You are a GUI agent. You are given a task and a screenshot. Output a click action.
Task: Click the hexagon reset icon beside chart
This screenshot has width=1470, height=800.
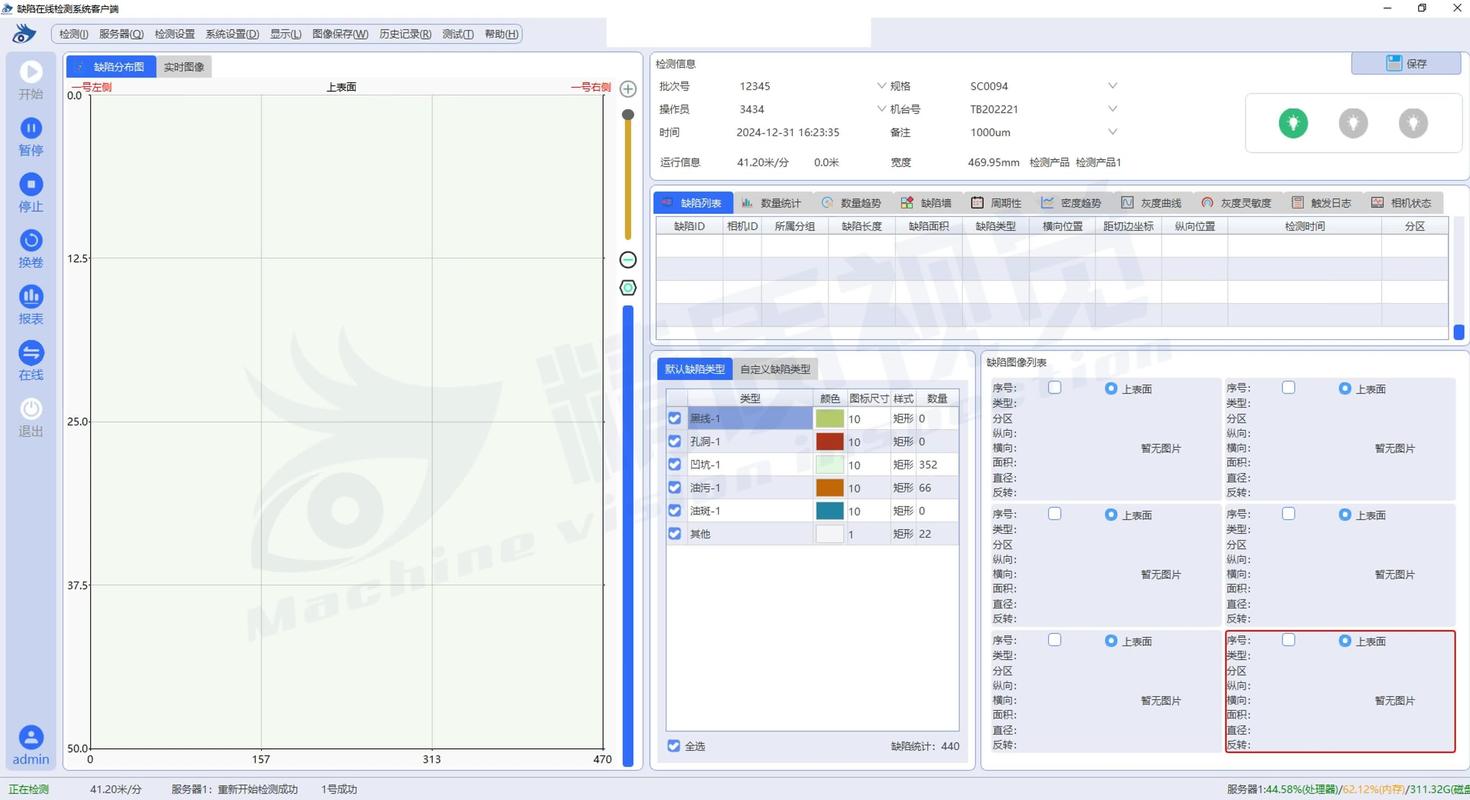point(628,288)
